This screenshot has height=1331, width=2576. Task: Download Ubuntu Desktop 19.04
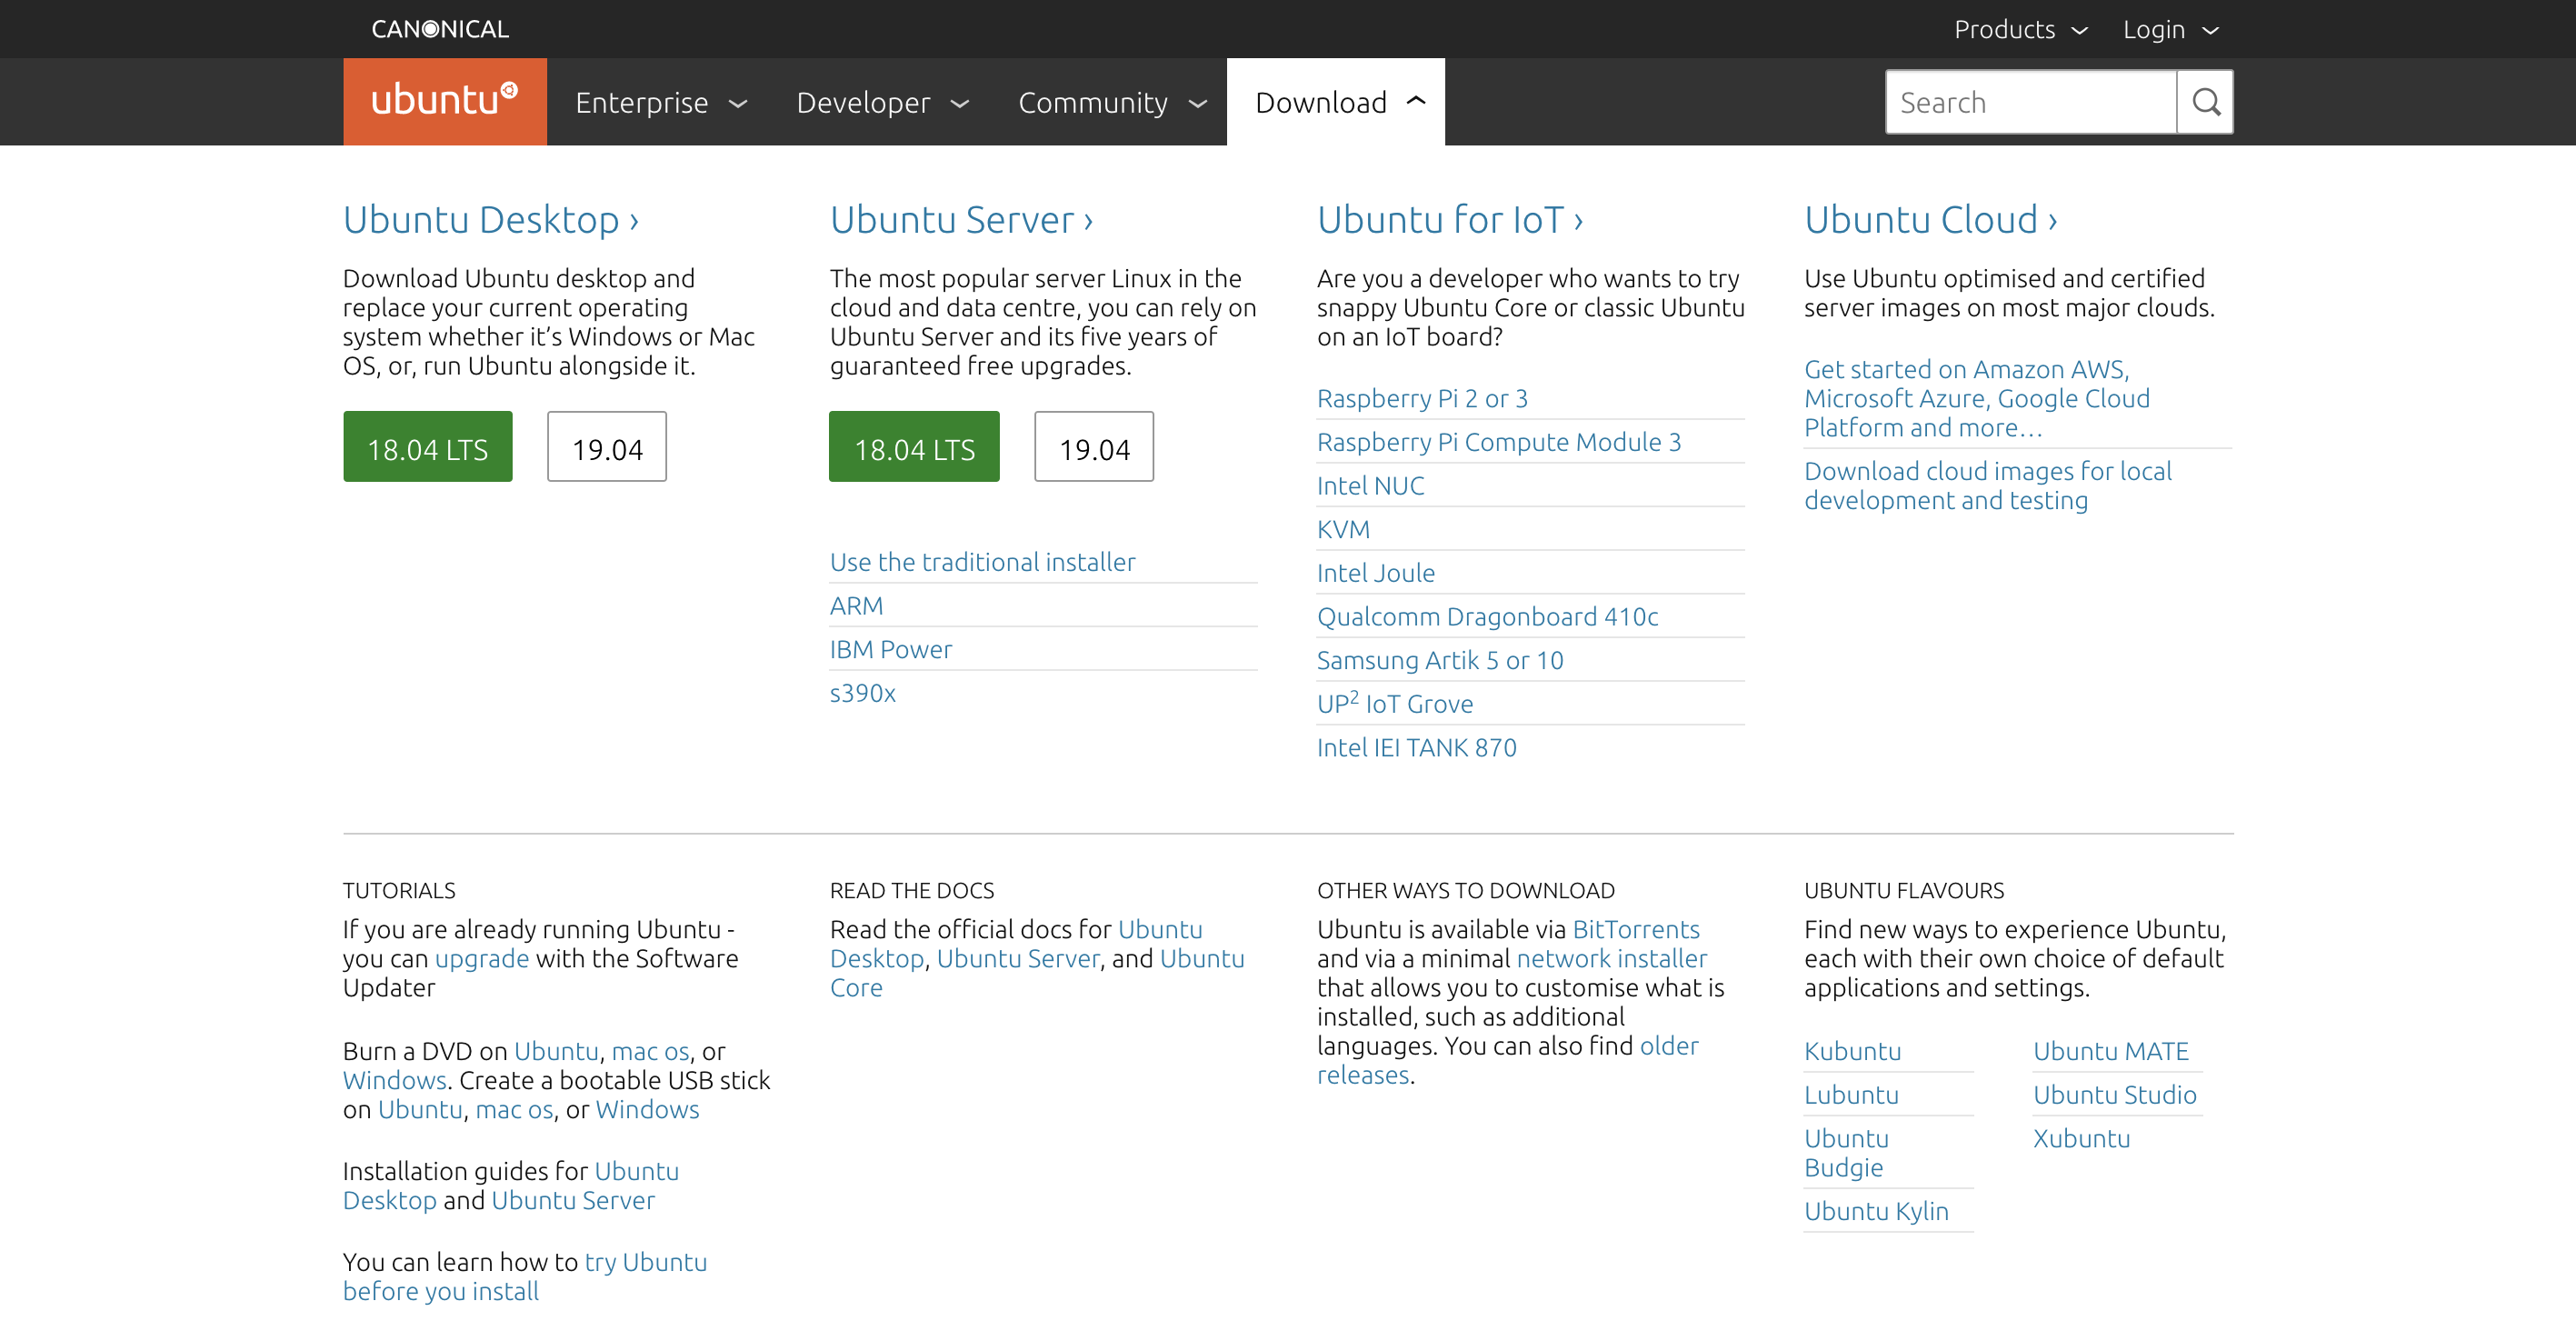pos(607,447)
